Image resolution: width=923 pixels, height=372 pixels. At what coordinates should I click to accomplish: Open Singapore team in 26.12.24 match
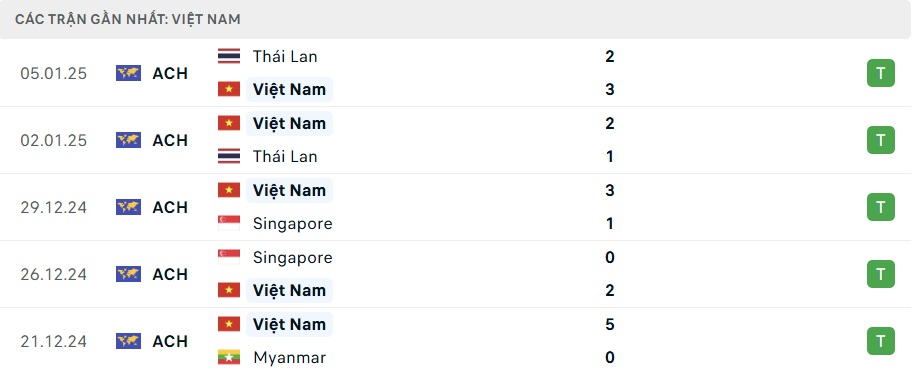[293, 258]
